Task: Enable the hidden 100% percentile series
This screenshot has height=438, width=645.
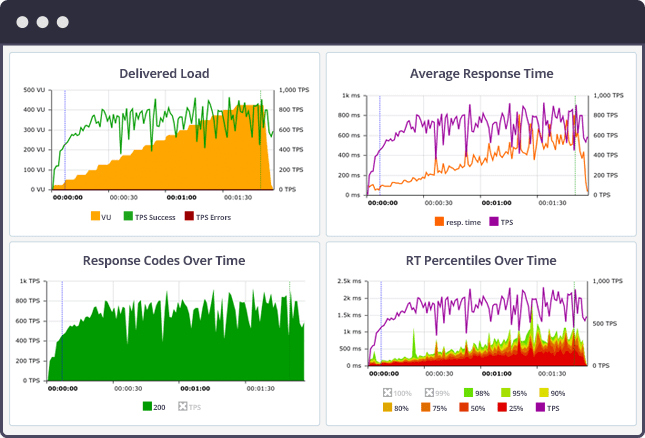Action: [x=387, y=392]
